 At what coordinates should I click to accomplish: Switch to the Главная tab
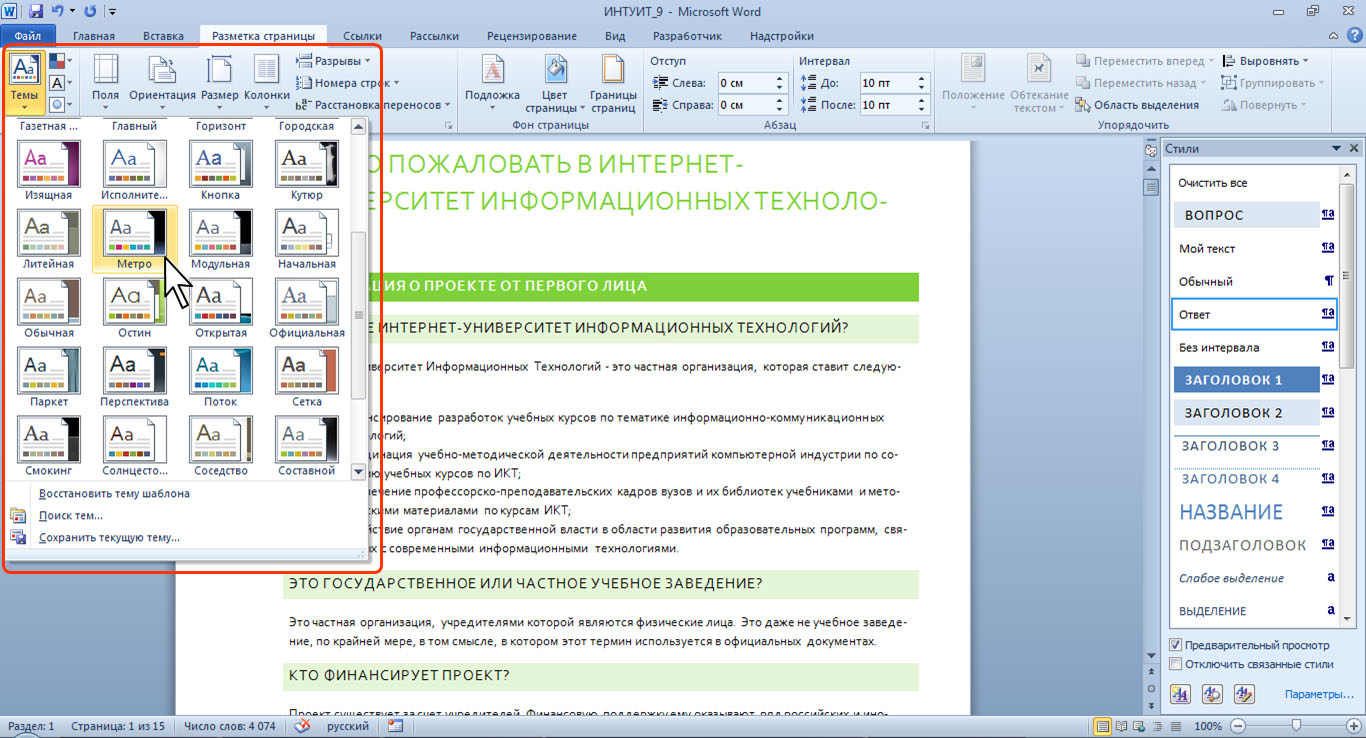pyautogui.click(x=94, y=36)
